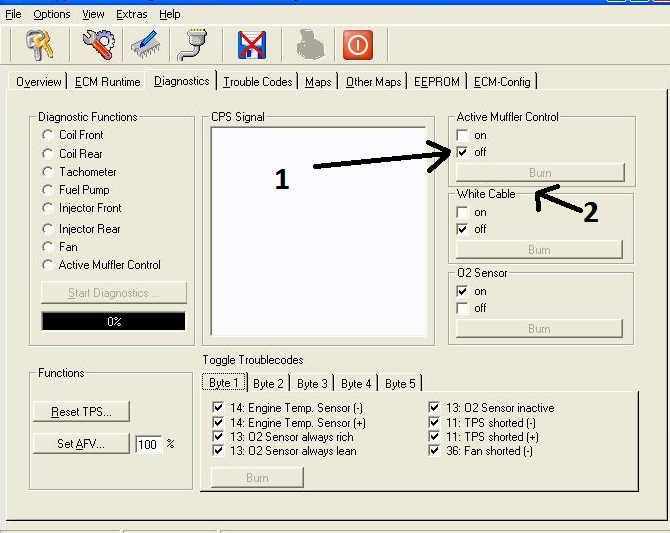The image size is (670, 533).
Task: Select the Fan diagnostic option
Action: point(47,247)
